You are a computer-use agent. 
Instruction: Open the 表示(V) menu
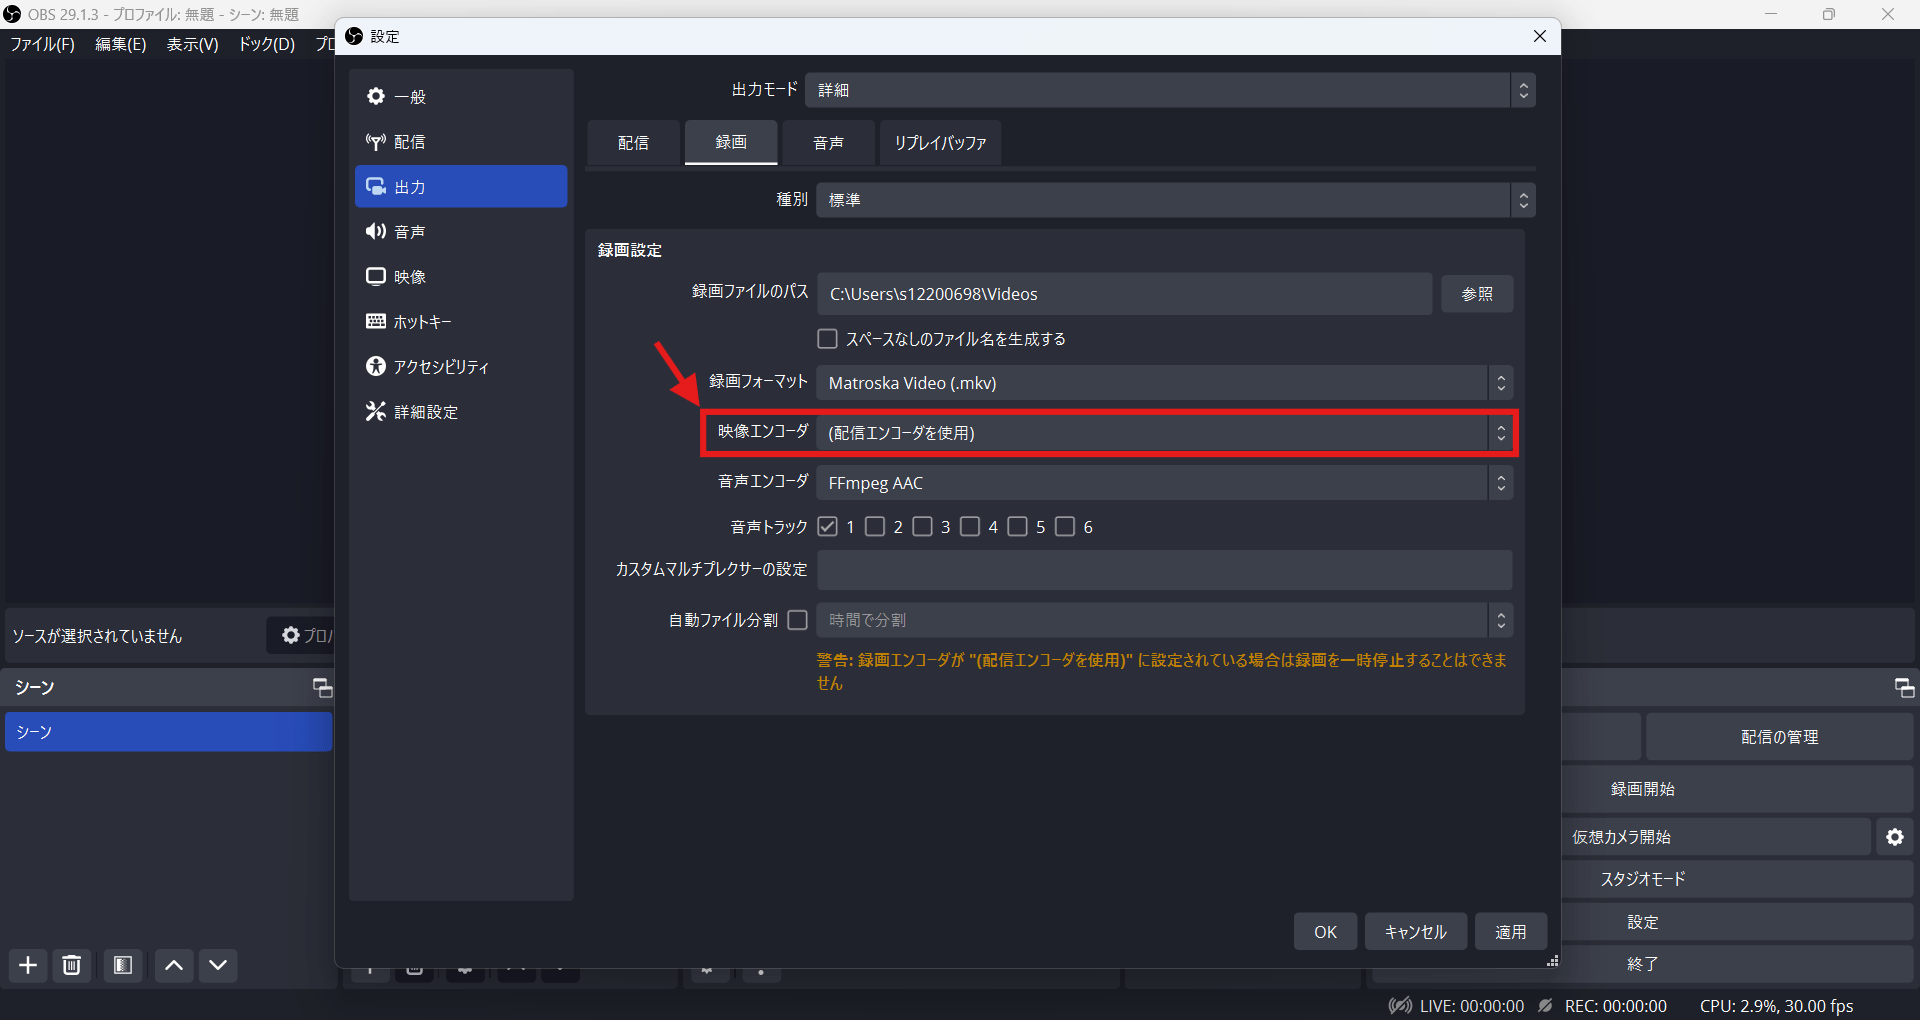(x=192, y=44)
